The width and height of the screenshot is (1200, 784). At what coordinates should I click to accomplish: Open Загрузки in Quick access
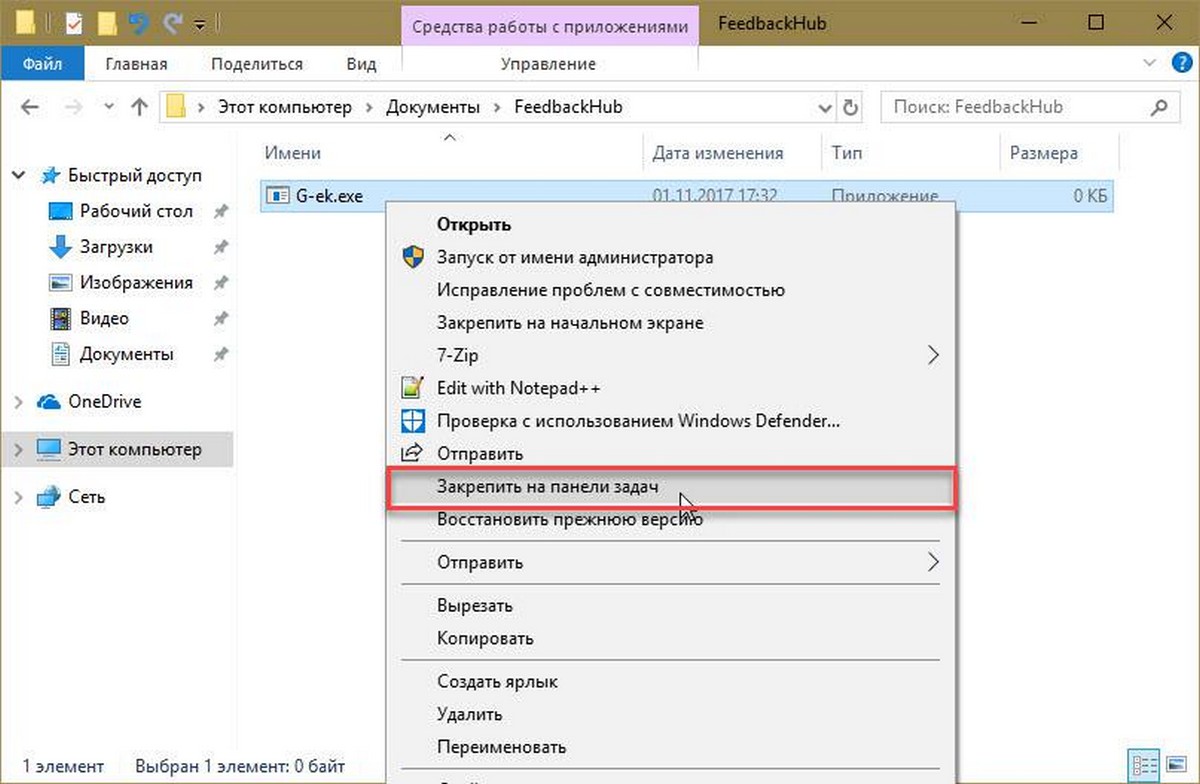click(115, 247)
